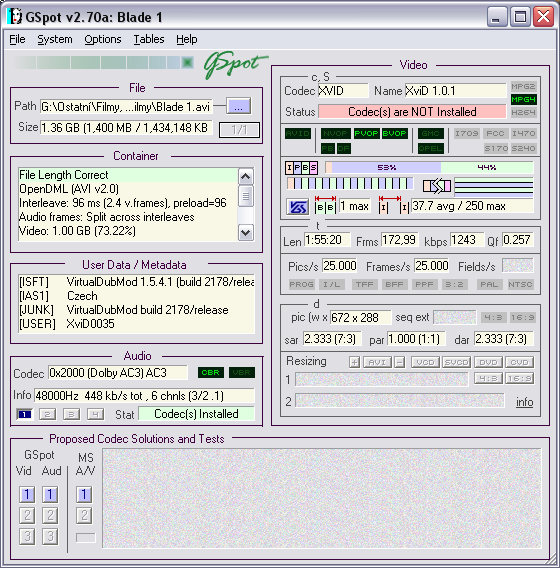
Task: Click the BFF indicator
Action: pyautogui.click(x=394, y=284)
